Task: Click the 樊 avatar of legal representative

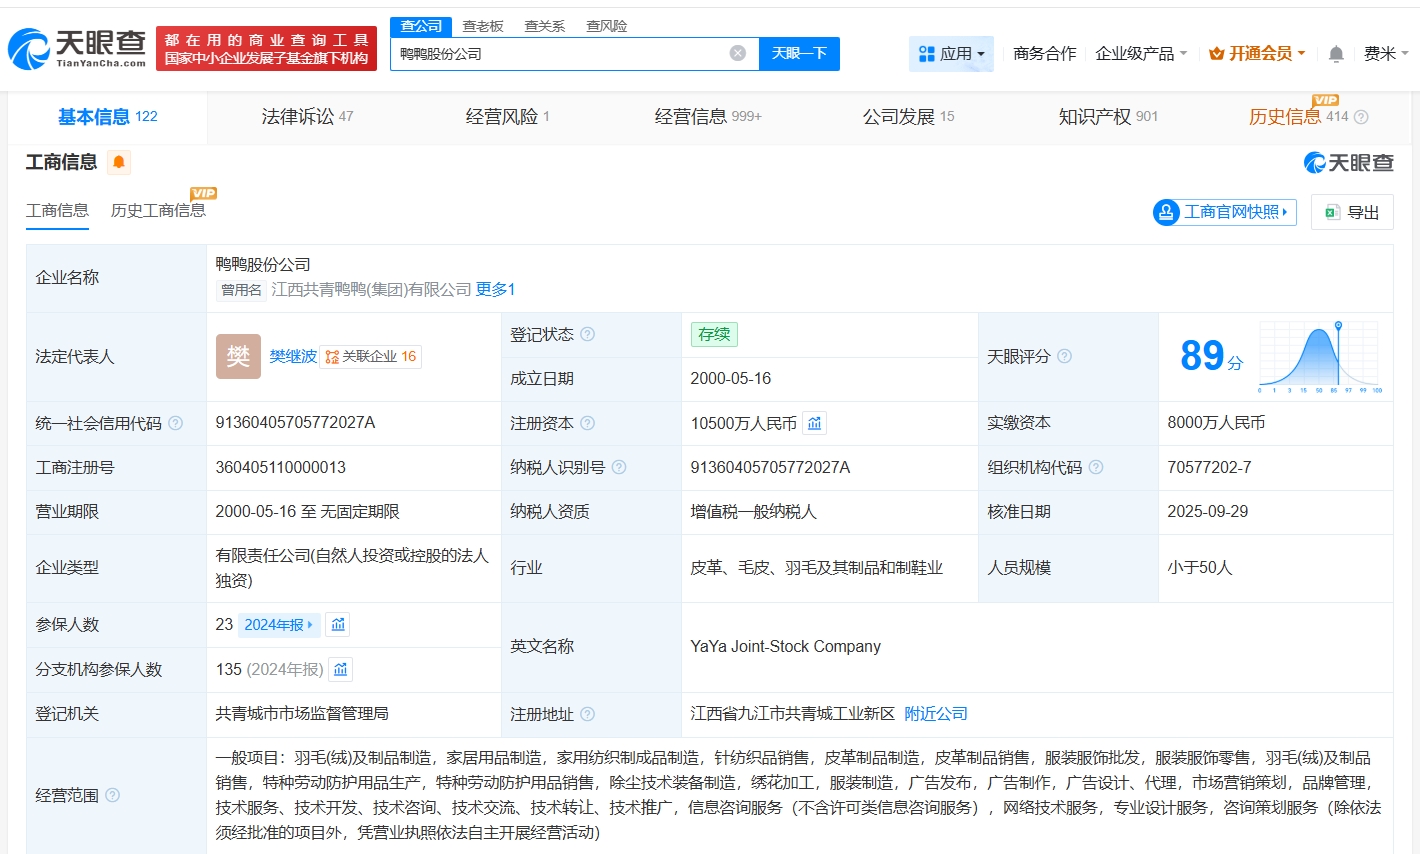Action: tap(238, 356)
